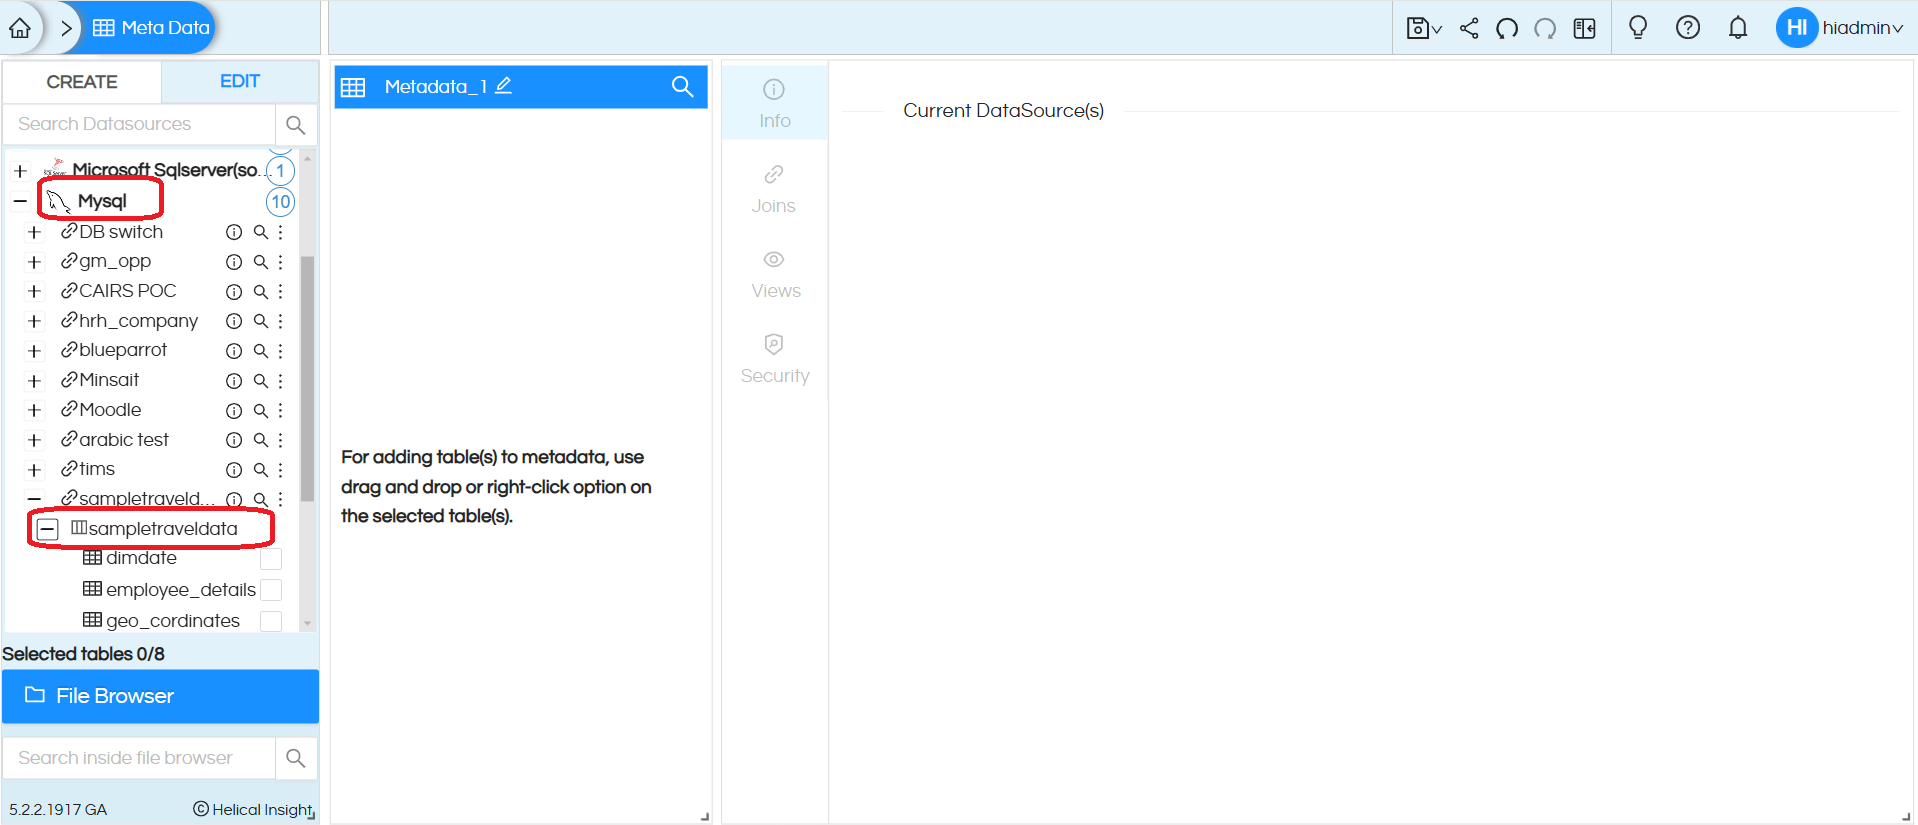Click the Mysql count badge 10

click(x=280, y=202)
